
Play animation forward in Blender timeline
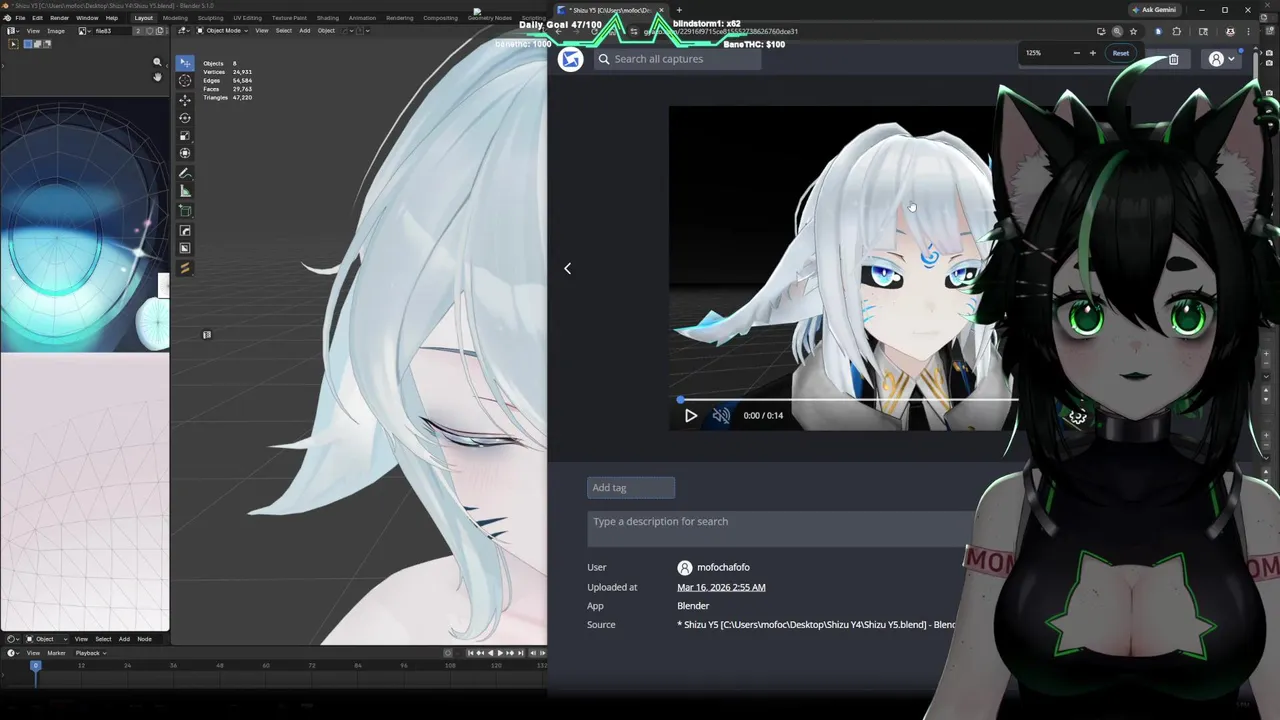(500, 653)
